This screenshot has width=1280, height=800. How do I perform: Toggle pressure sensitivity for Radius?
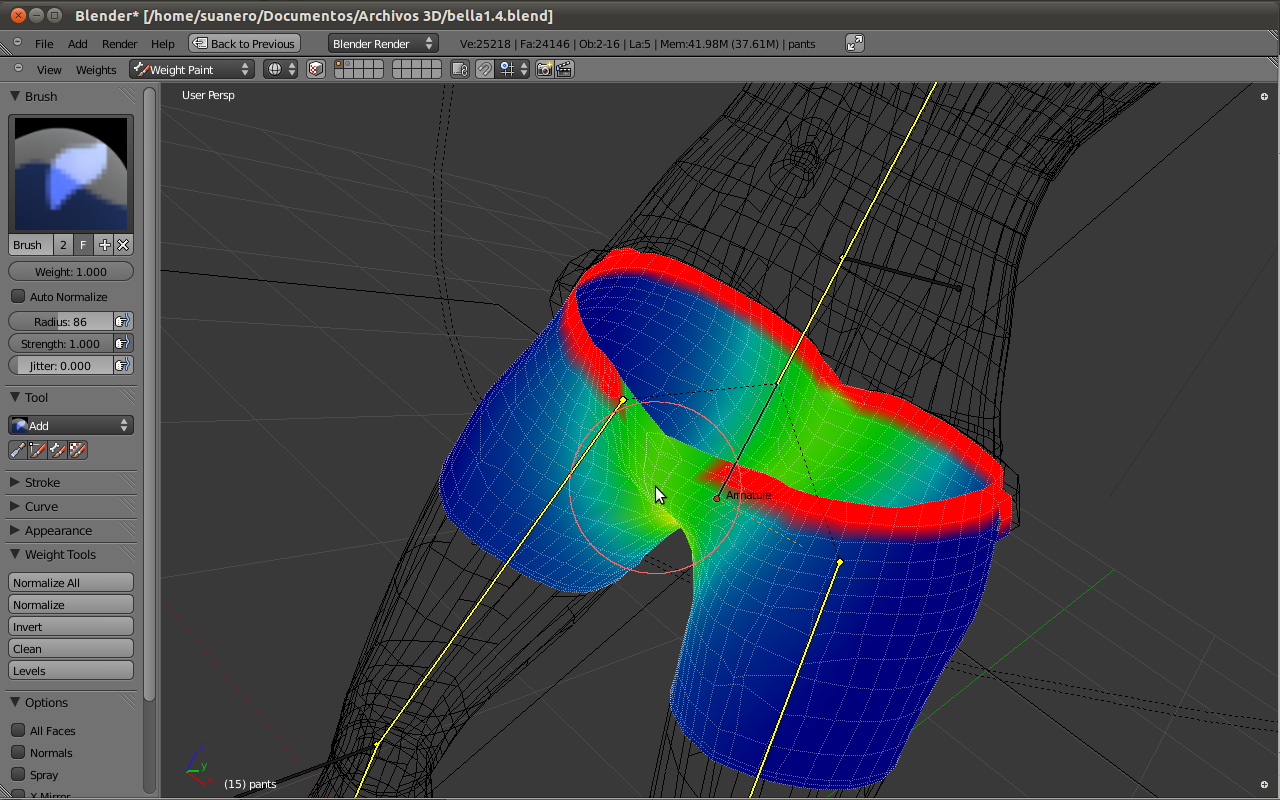122,321
